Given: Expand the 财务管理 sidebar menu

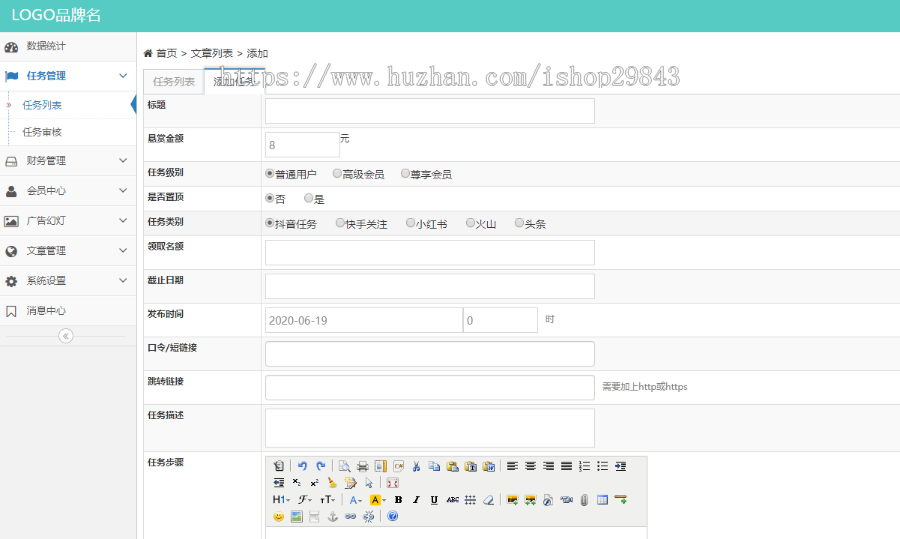Looking at the screenshot, I should (x=67, y=161).
